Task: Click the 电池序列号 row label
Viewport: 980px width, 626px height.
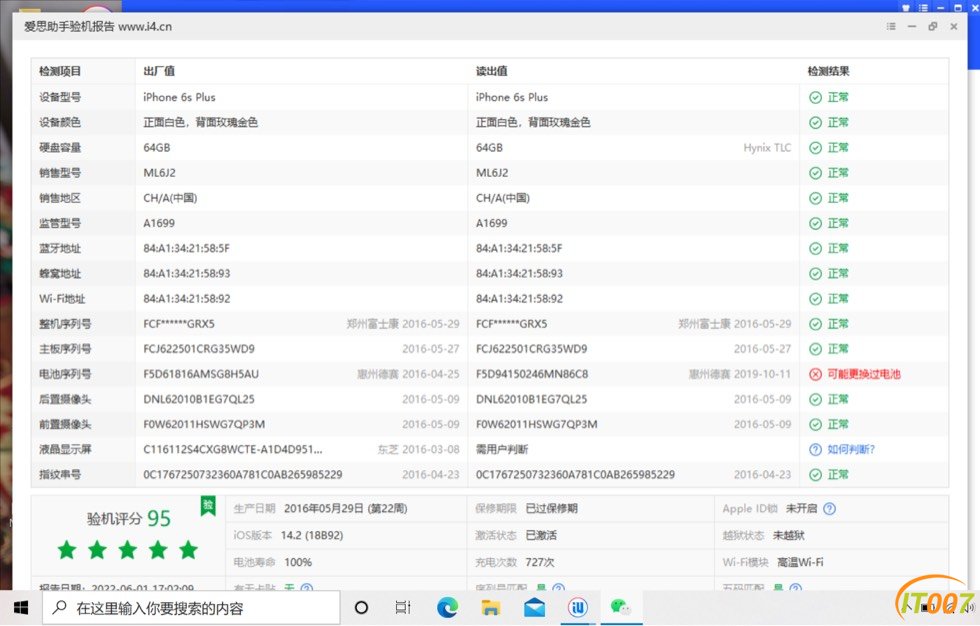Action: point(65,374)
